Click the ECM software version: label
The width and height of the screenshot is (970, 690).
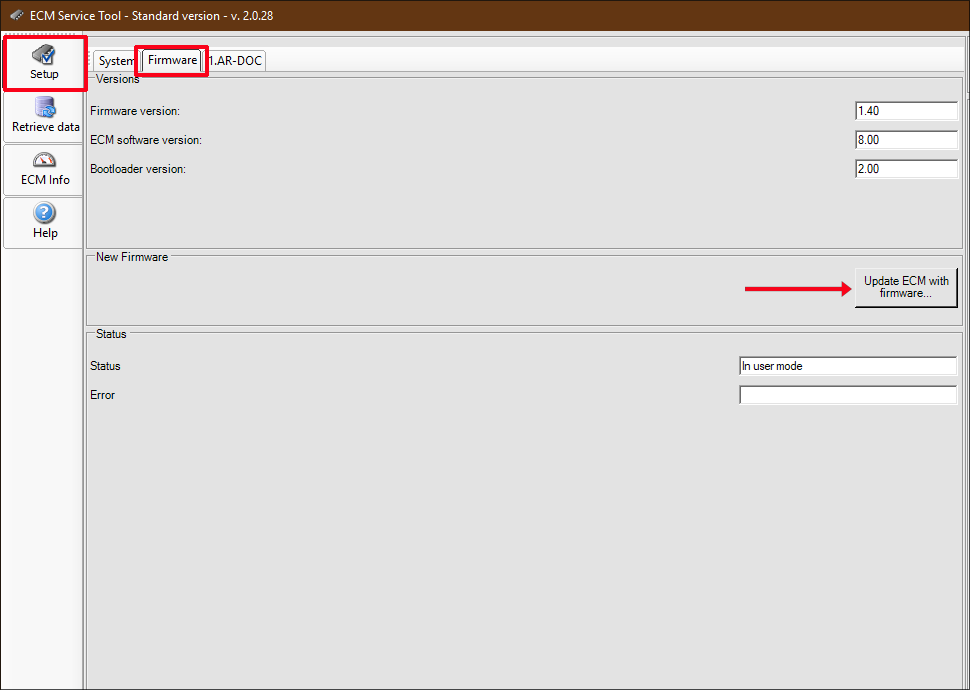[146, 140]
